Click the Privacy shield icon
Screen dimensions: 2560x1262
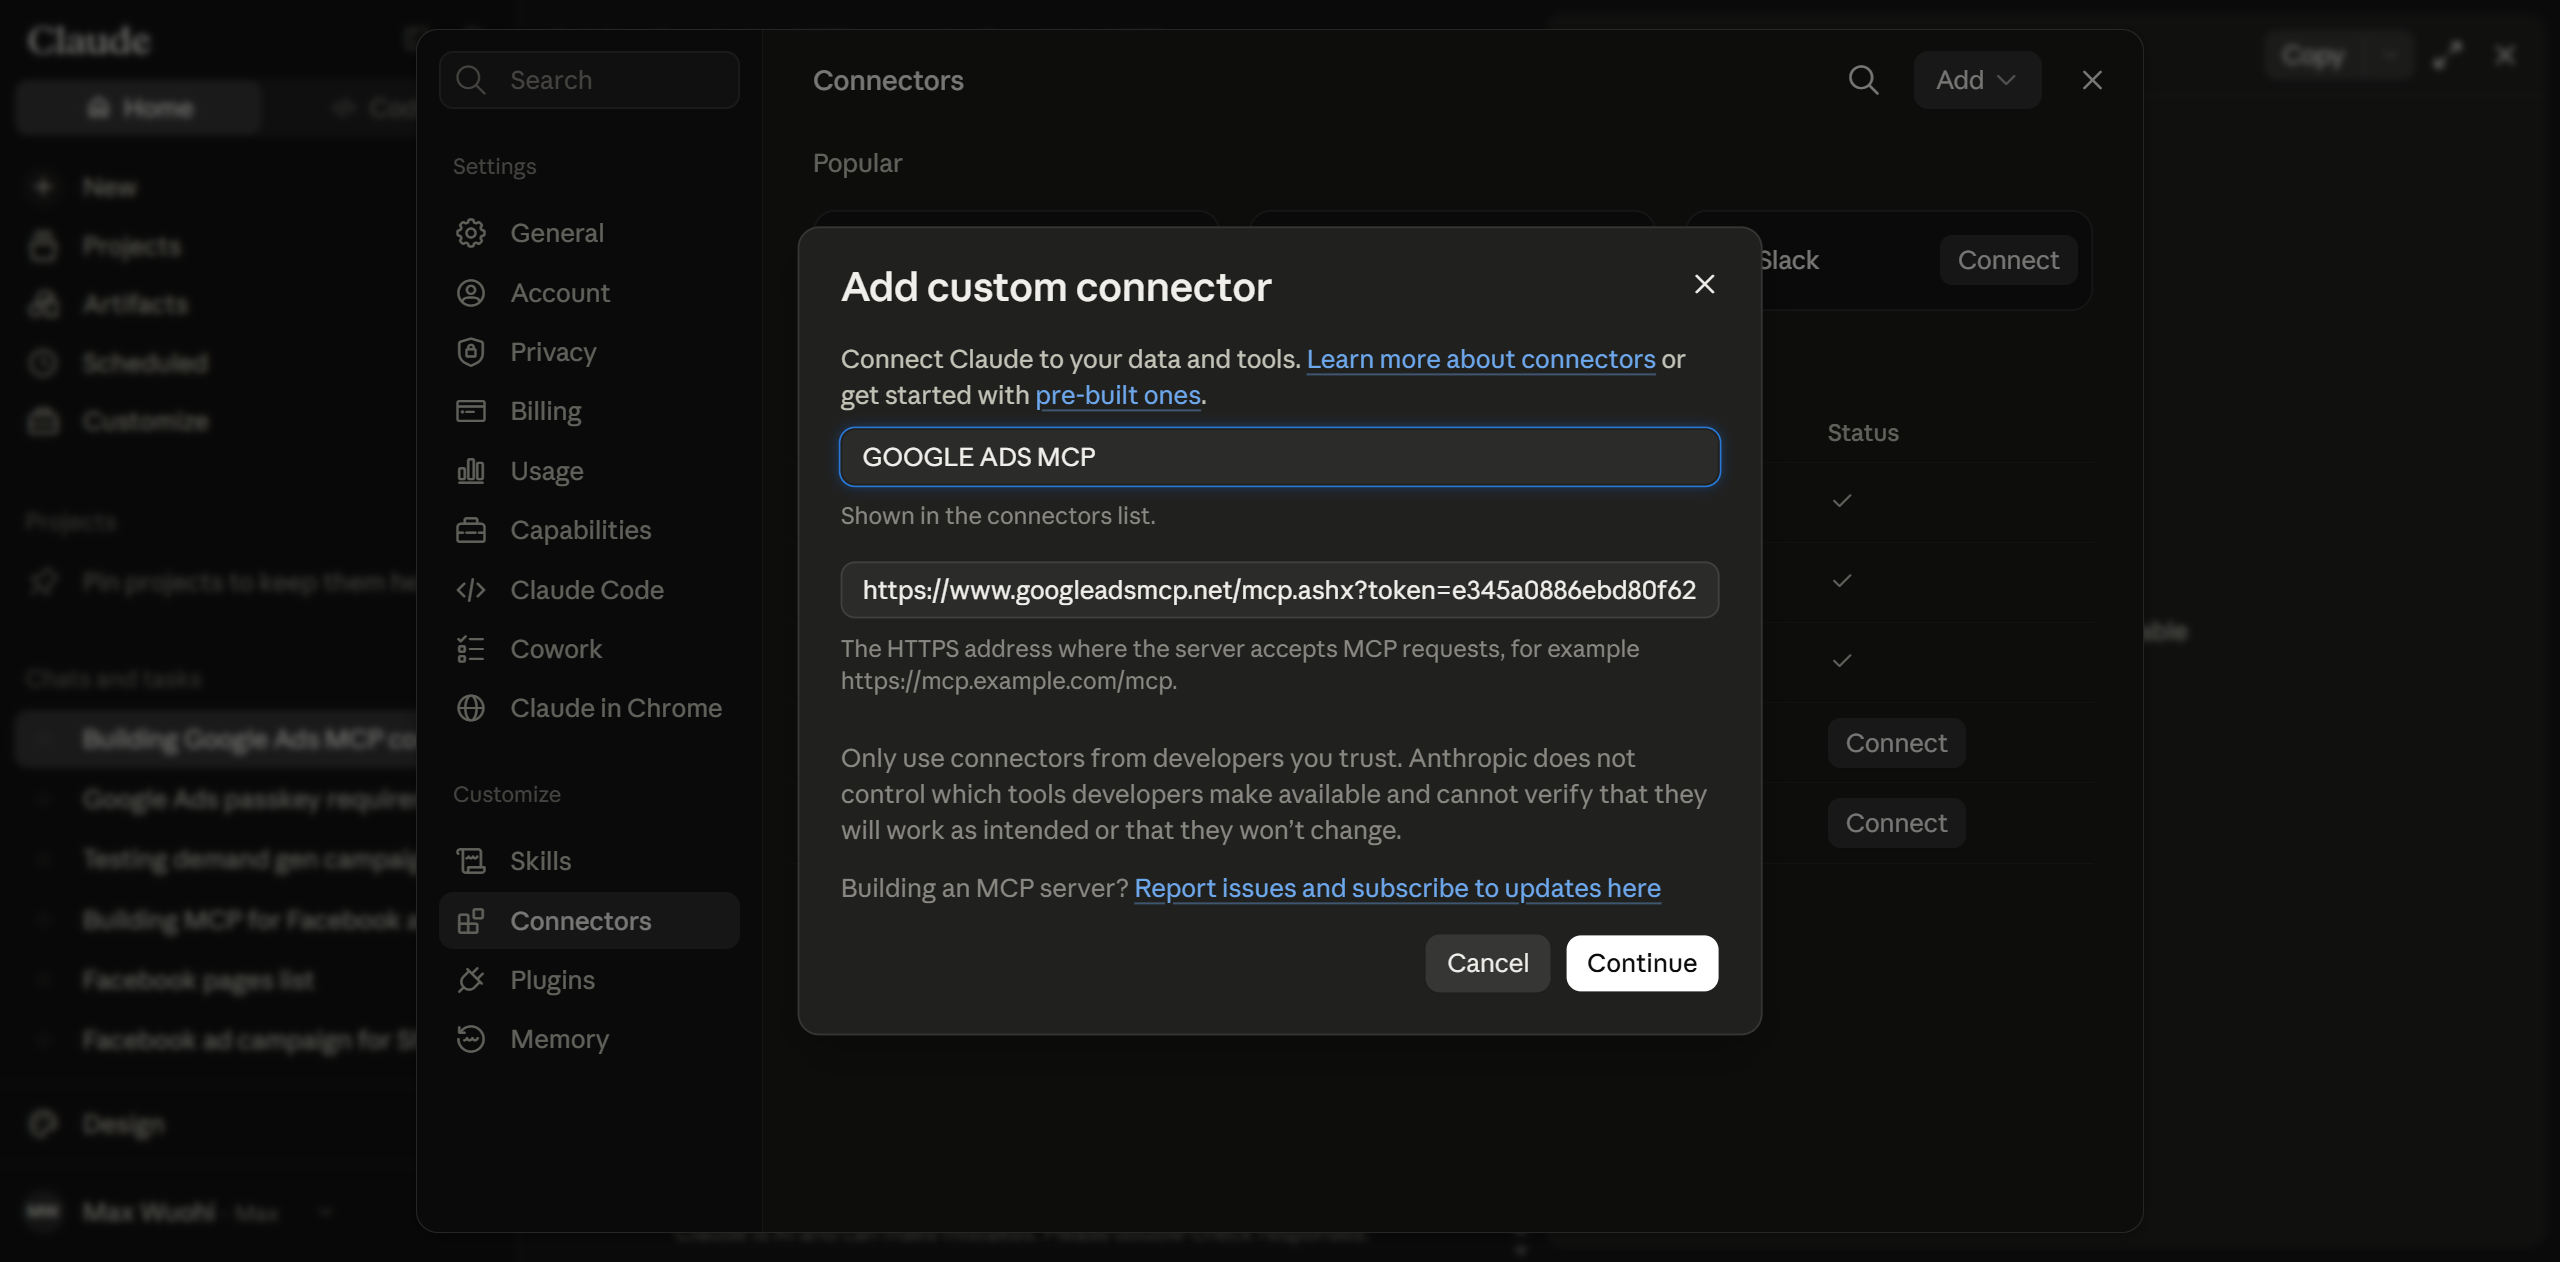471,352
